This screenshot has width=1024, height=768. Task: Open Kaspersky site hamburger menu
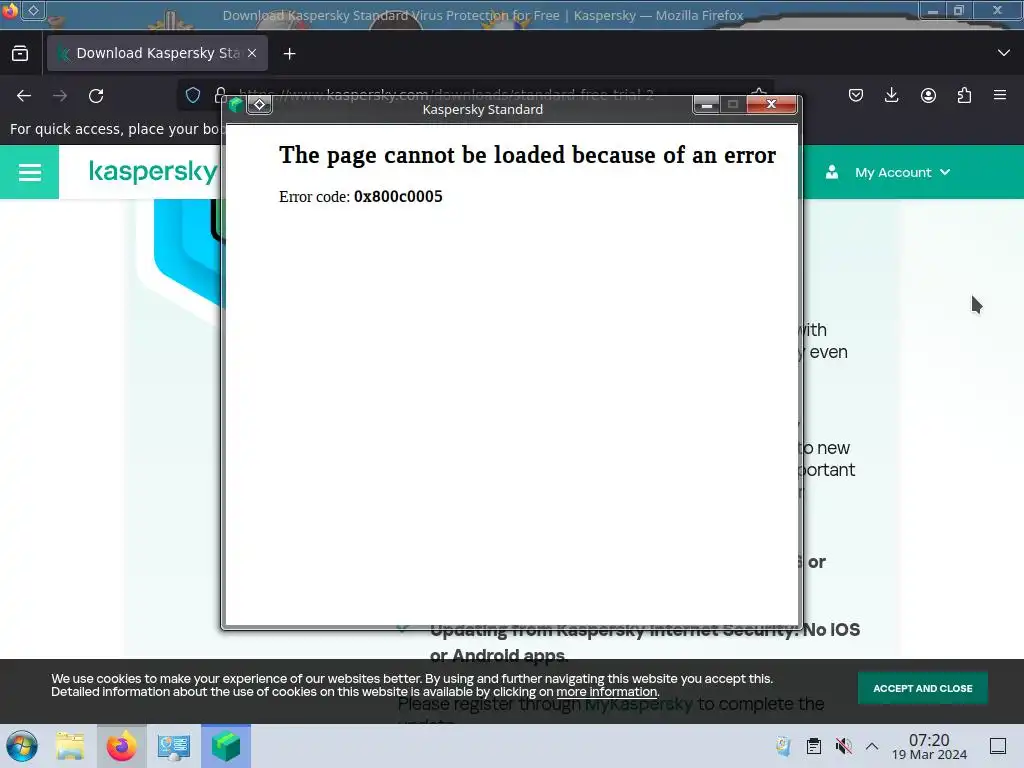coord(29,172)
